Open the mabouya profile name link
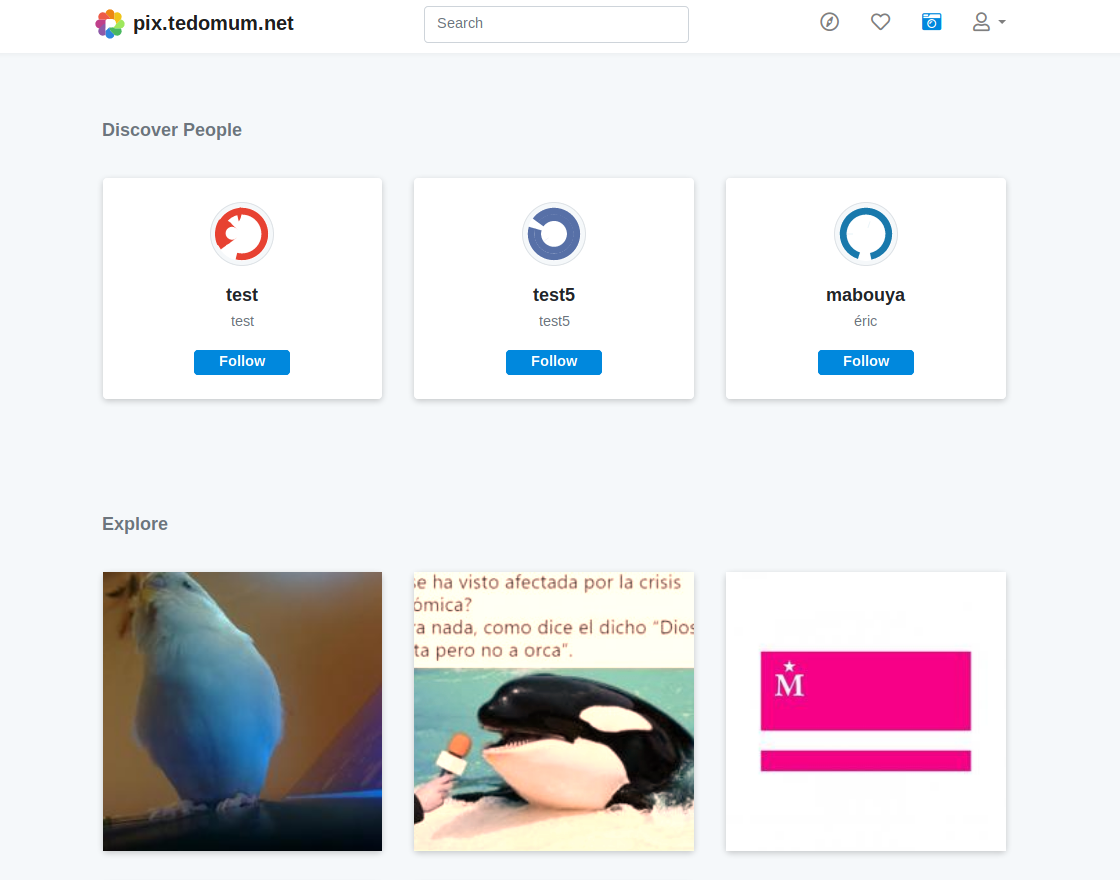This screenshot has width=1120, height=880. [865, 295]
